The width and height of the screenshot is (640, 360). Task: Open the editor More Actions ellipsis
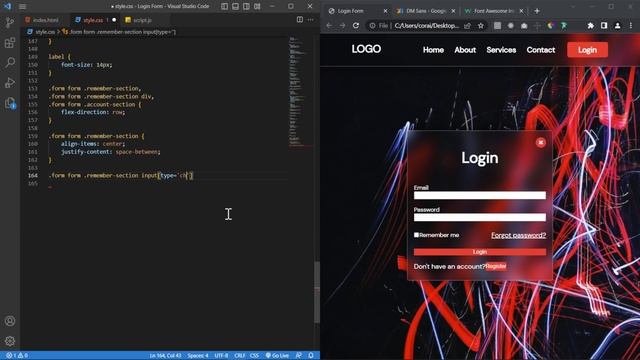tap(311, 20)
